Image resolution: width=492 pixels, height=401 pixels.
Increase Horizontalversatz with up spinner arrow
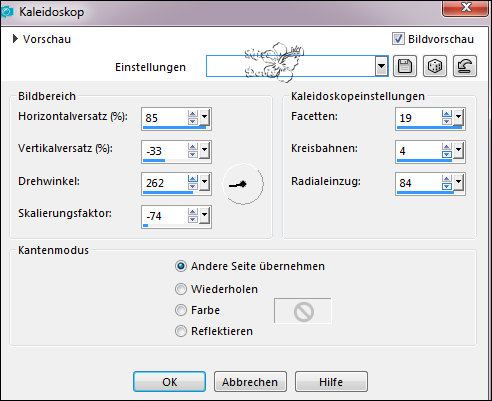click(x=192, y=114)
